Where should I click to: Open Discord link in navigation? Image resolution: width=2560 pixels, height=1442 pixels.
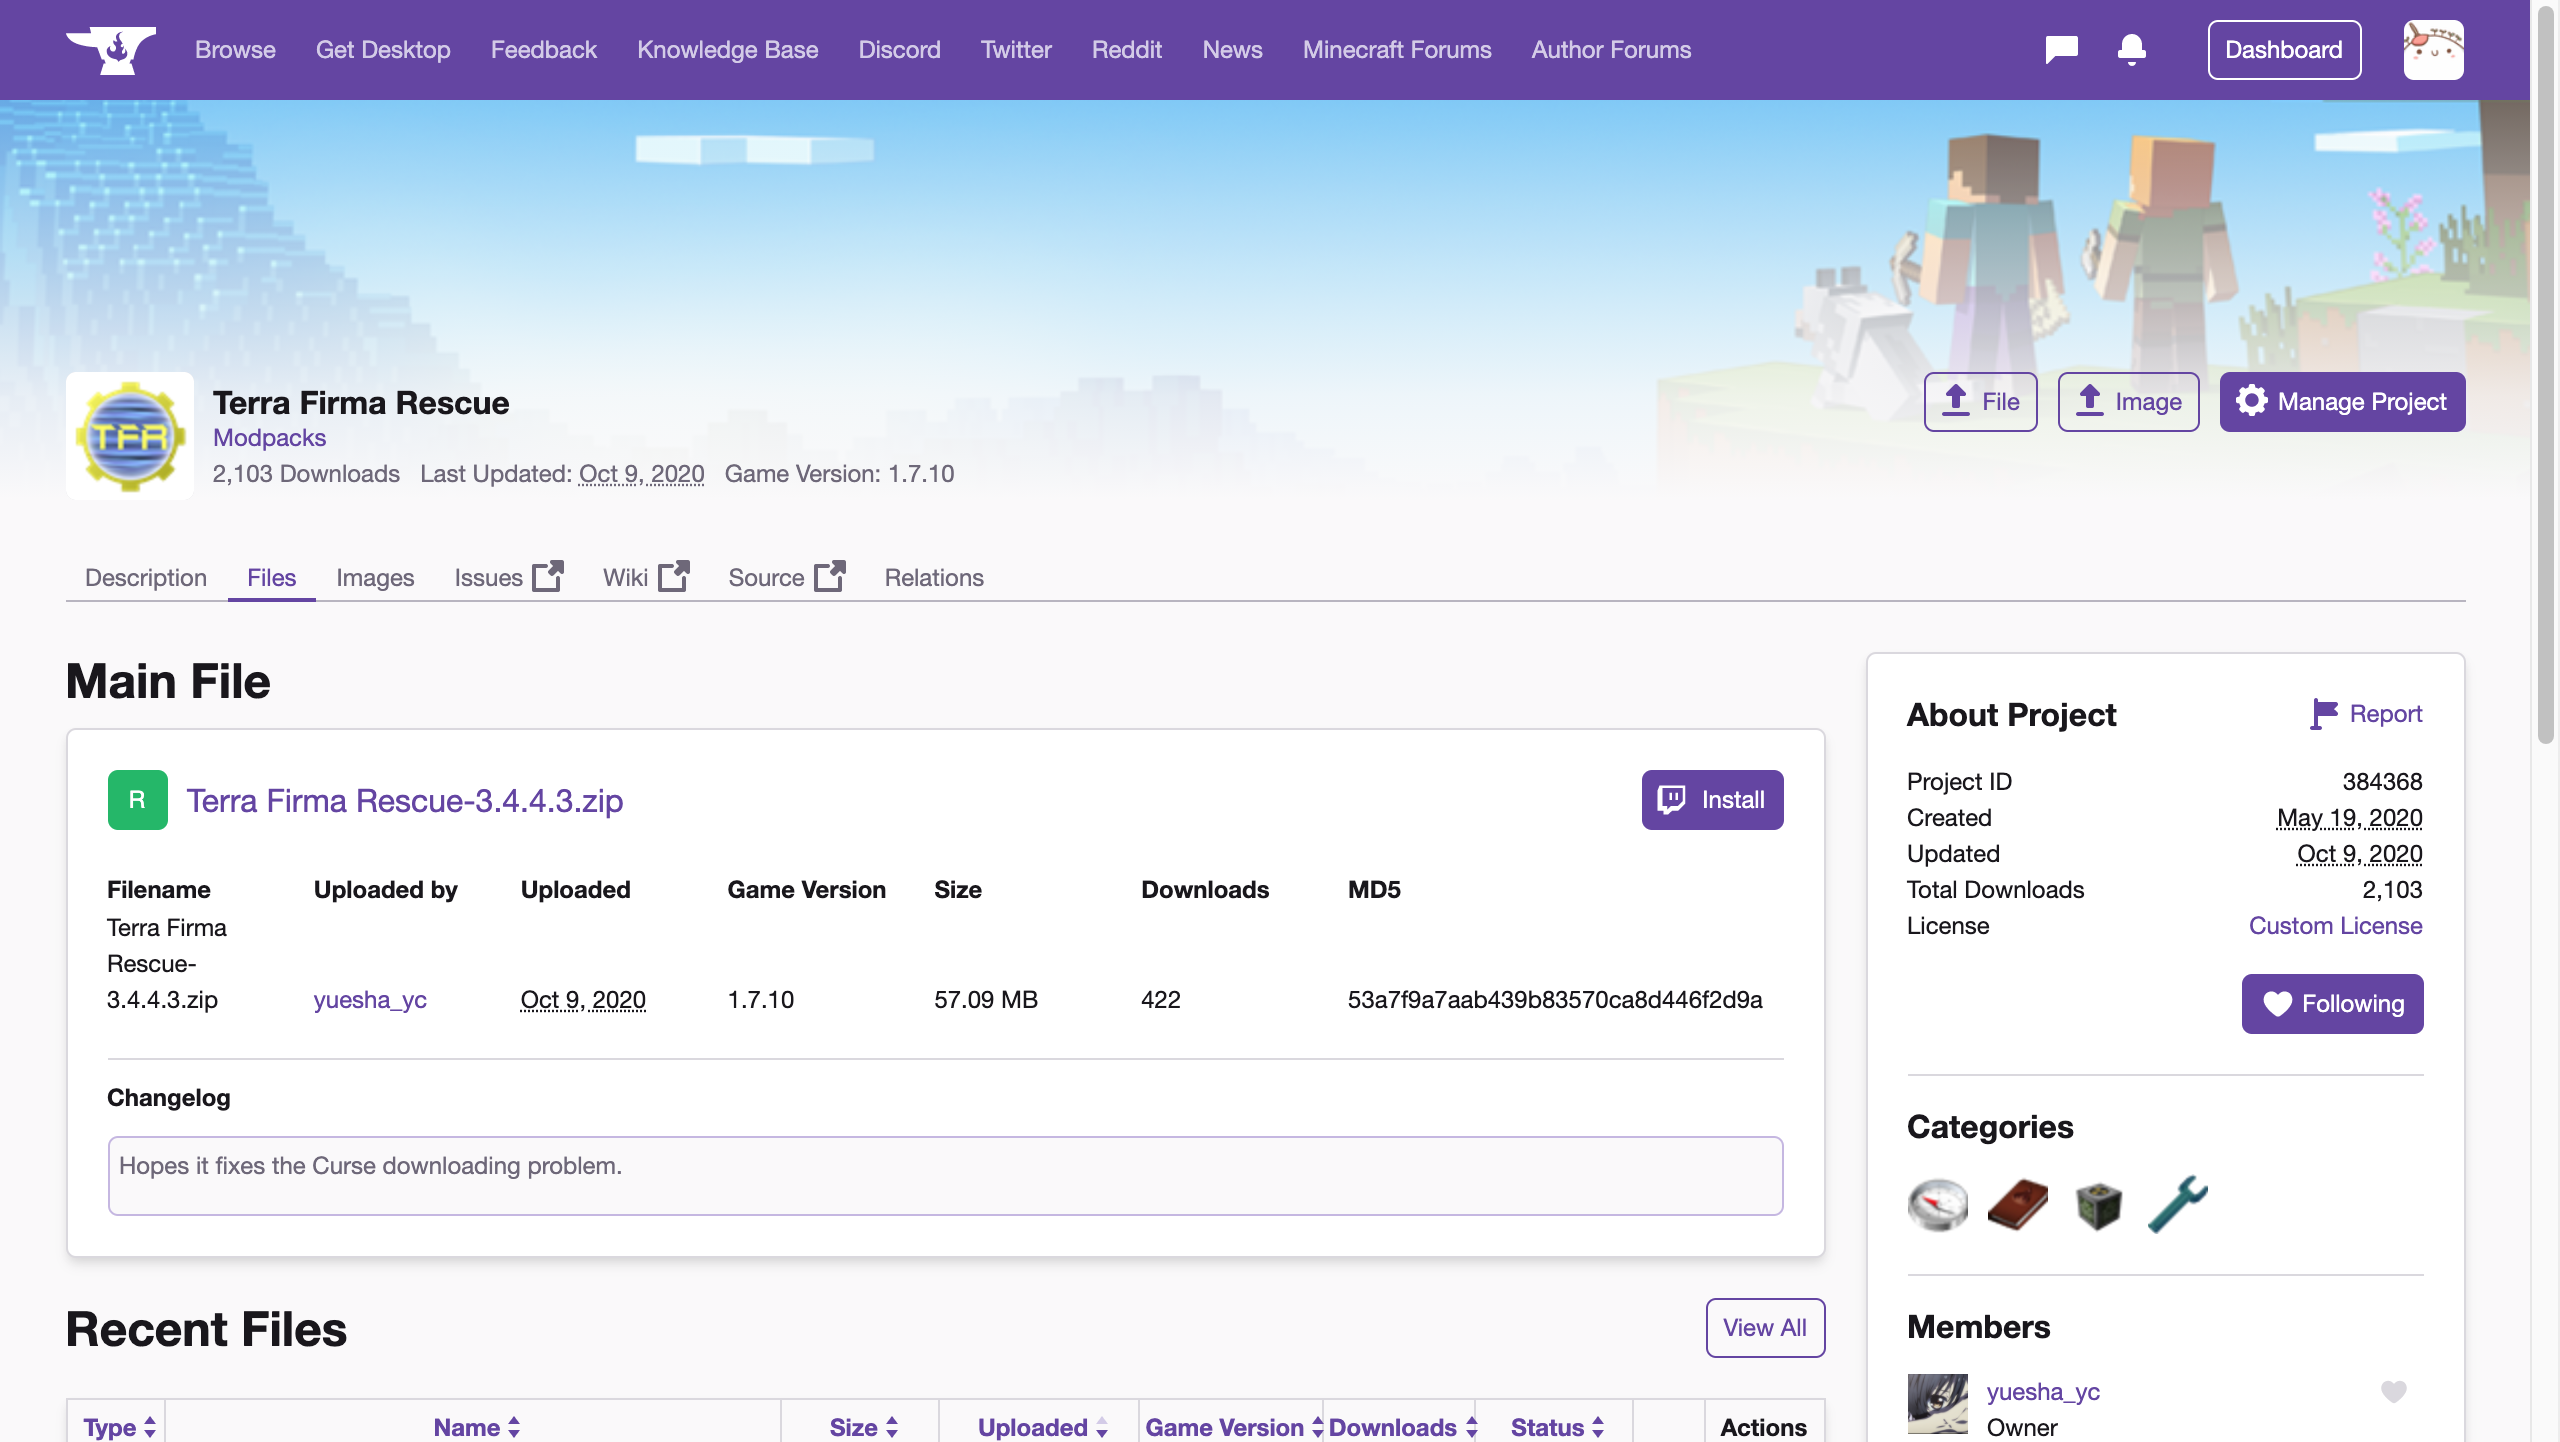click(x=899, y=50)
